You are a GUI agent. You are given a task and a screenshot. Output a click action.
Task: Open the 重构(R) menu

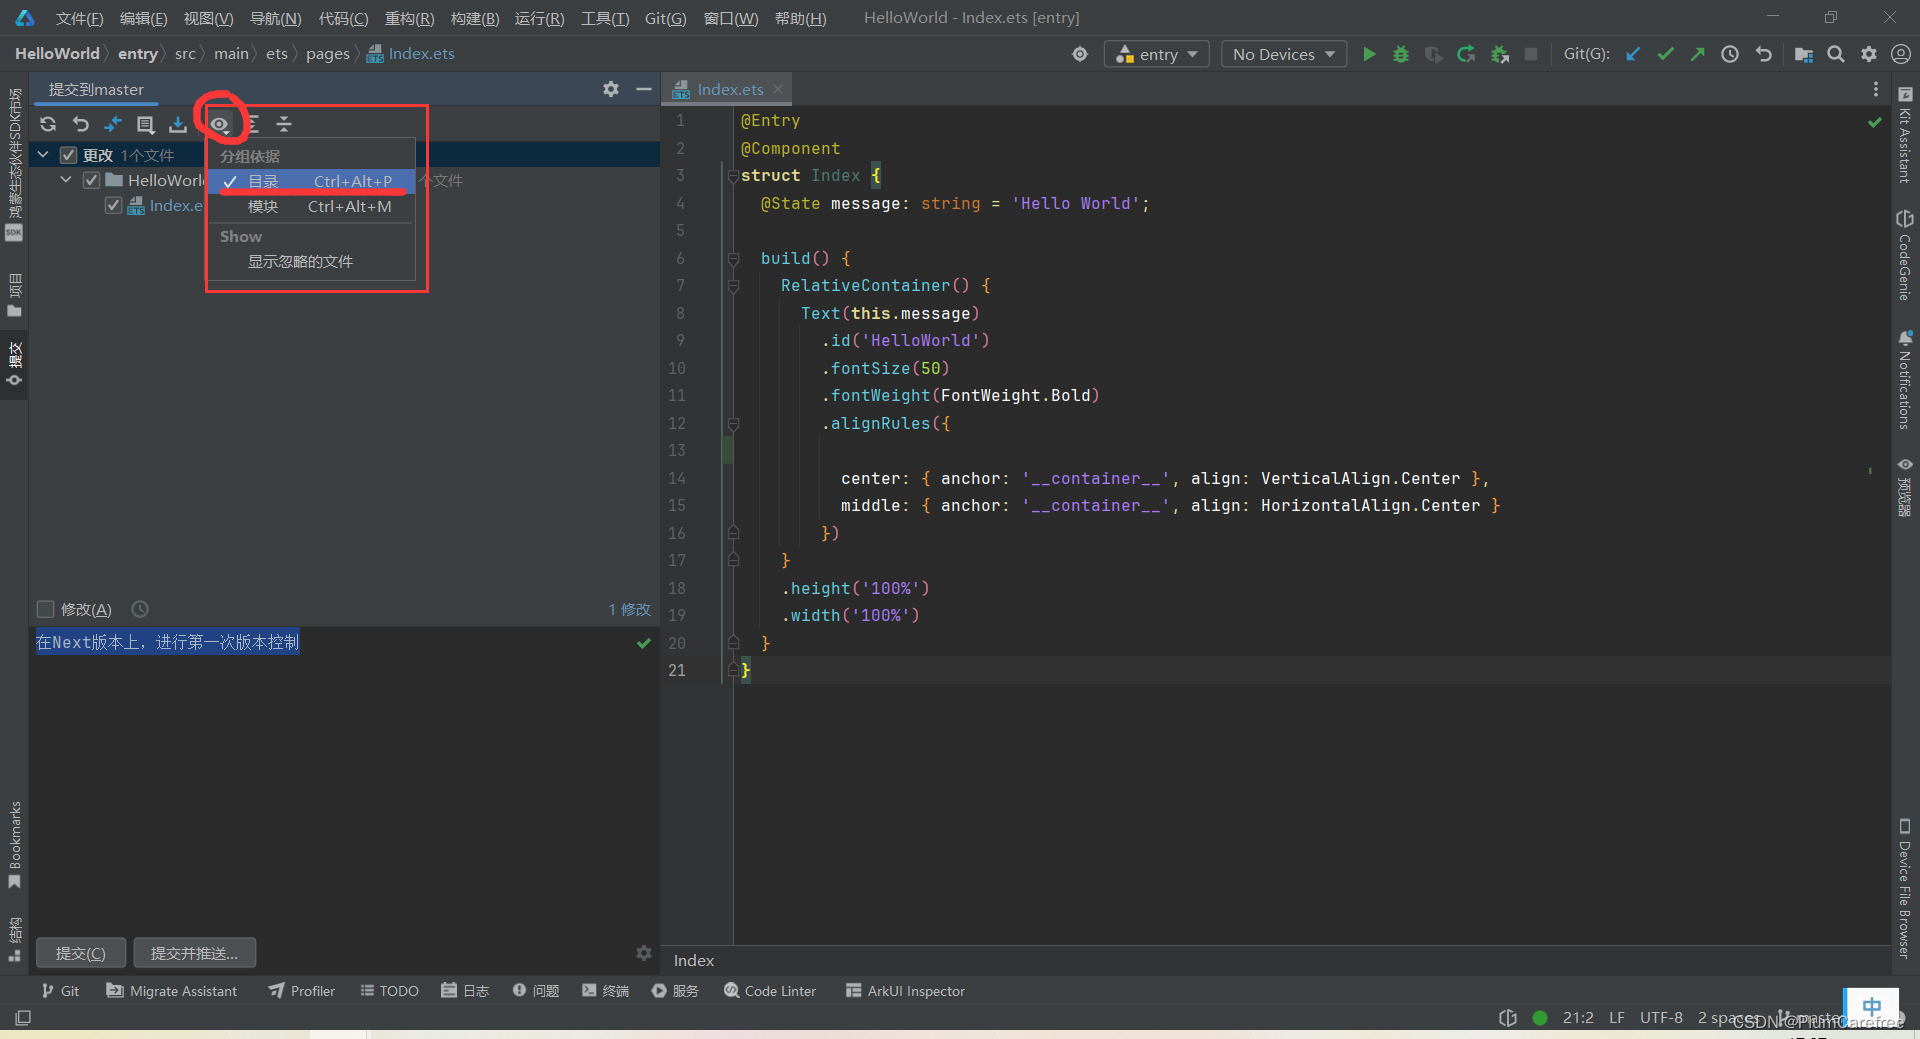click(409, 18)
